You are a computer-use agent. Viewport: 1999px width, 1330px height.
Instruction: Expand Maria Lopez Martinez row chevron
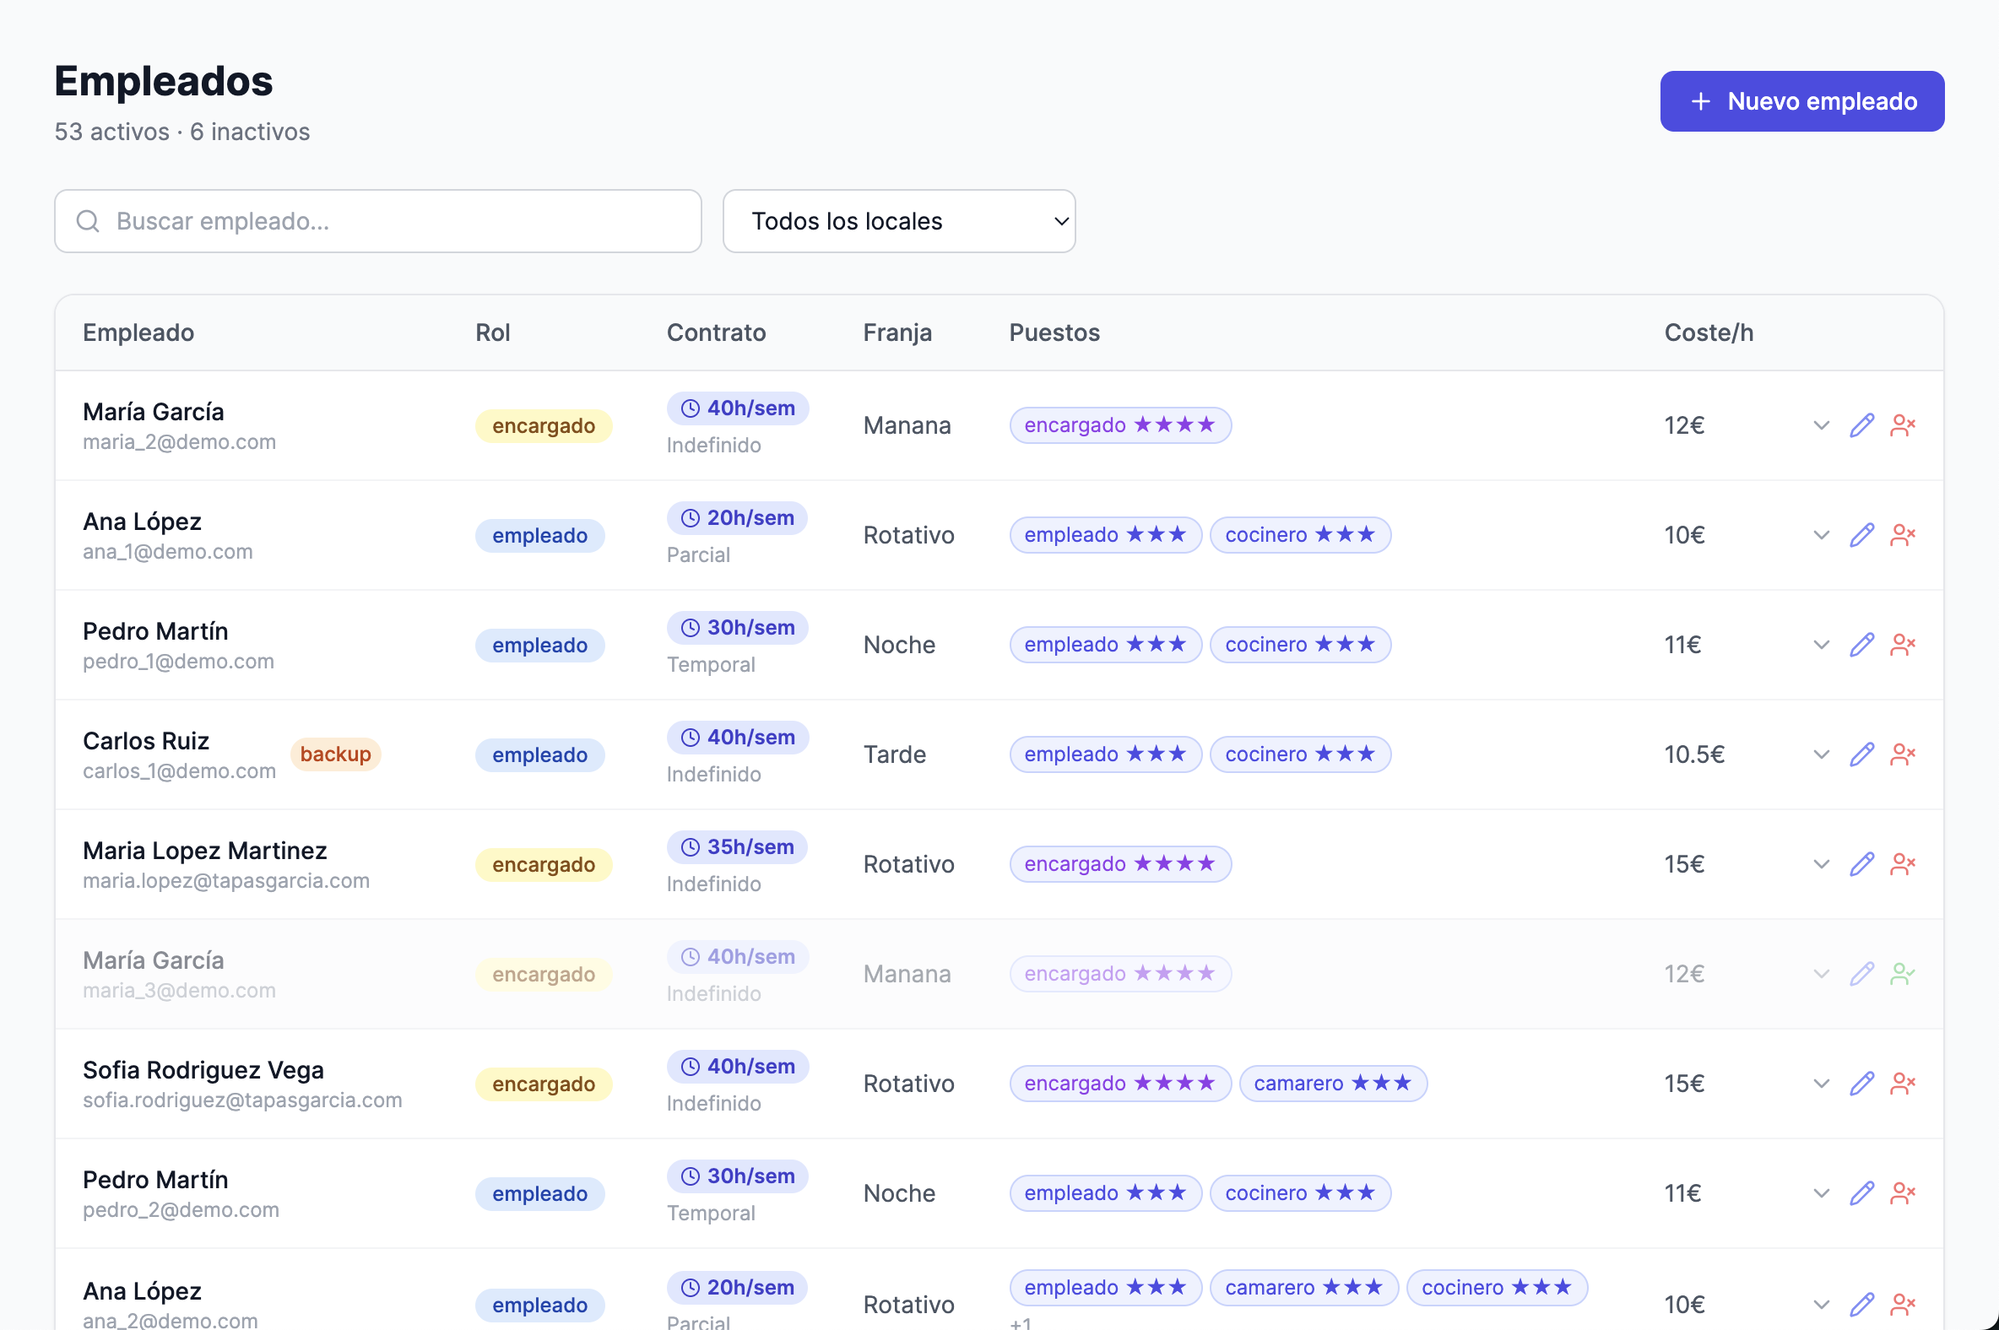(x=1821, y=864)
